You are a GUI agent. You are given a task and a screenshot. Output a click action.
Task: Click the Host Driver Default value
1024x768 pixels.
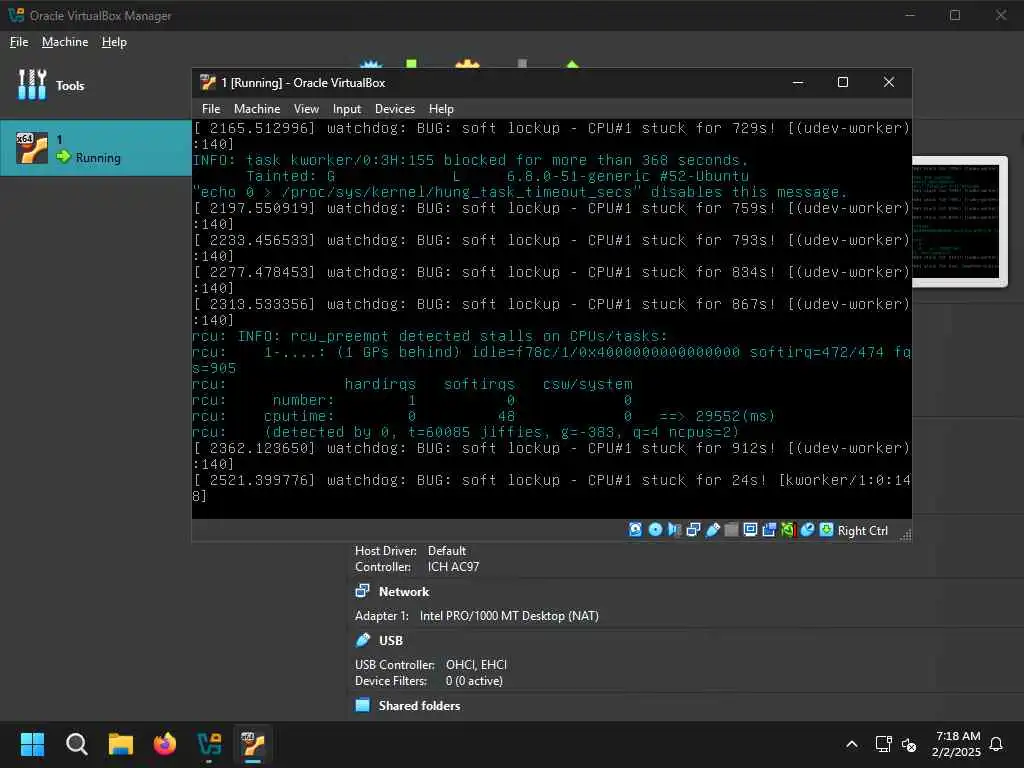[x=447, y=551]
